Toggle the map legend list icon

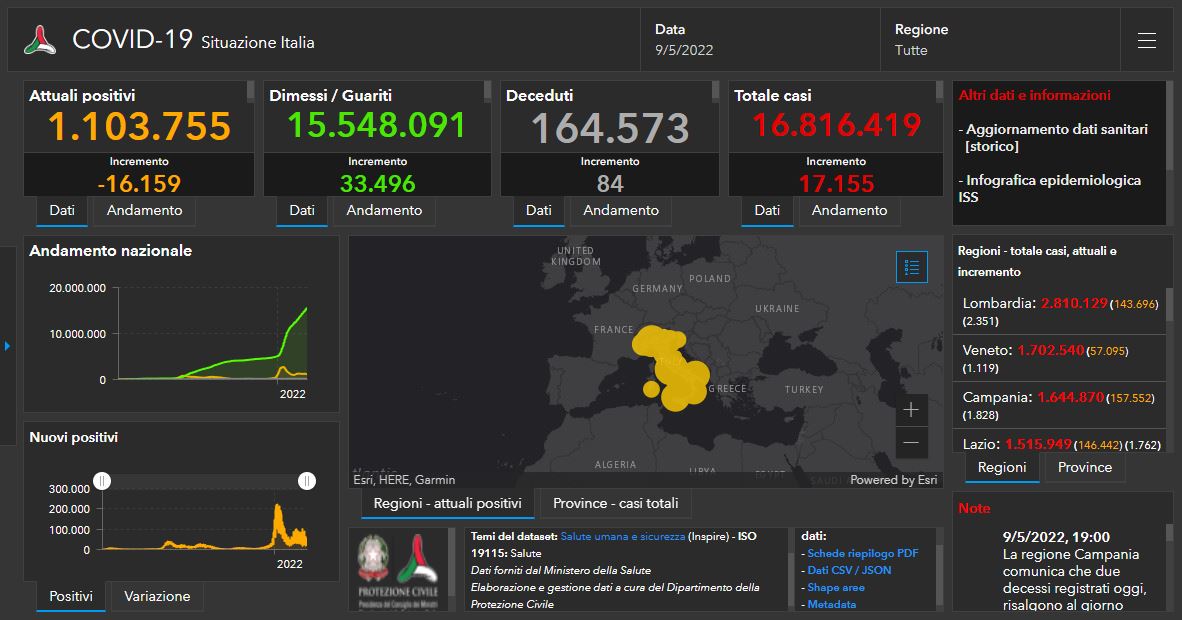tap(911, 267)
